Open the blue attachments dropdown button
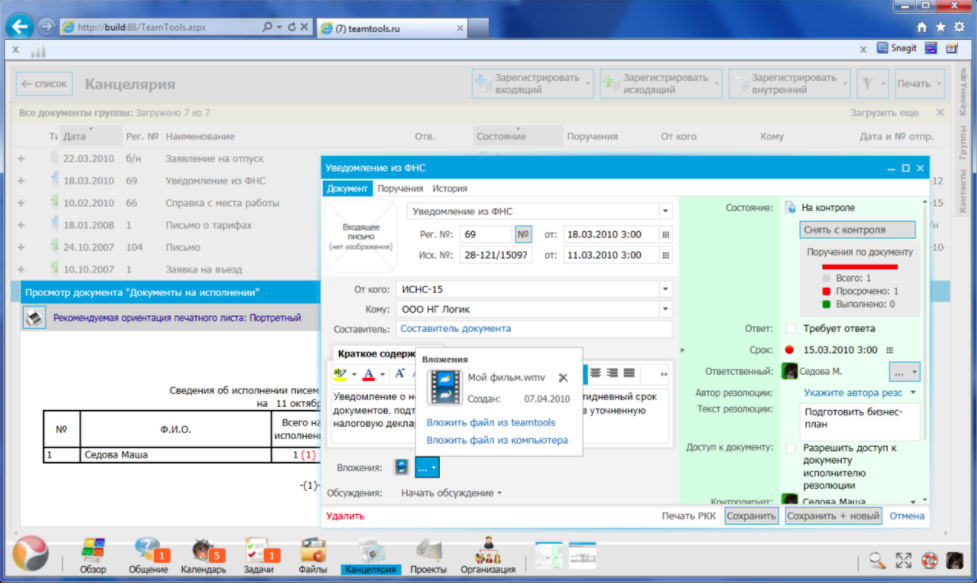This screenshot has height=586, width=977. point(427,468)
